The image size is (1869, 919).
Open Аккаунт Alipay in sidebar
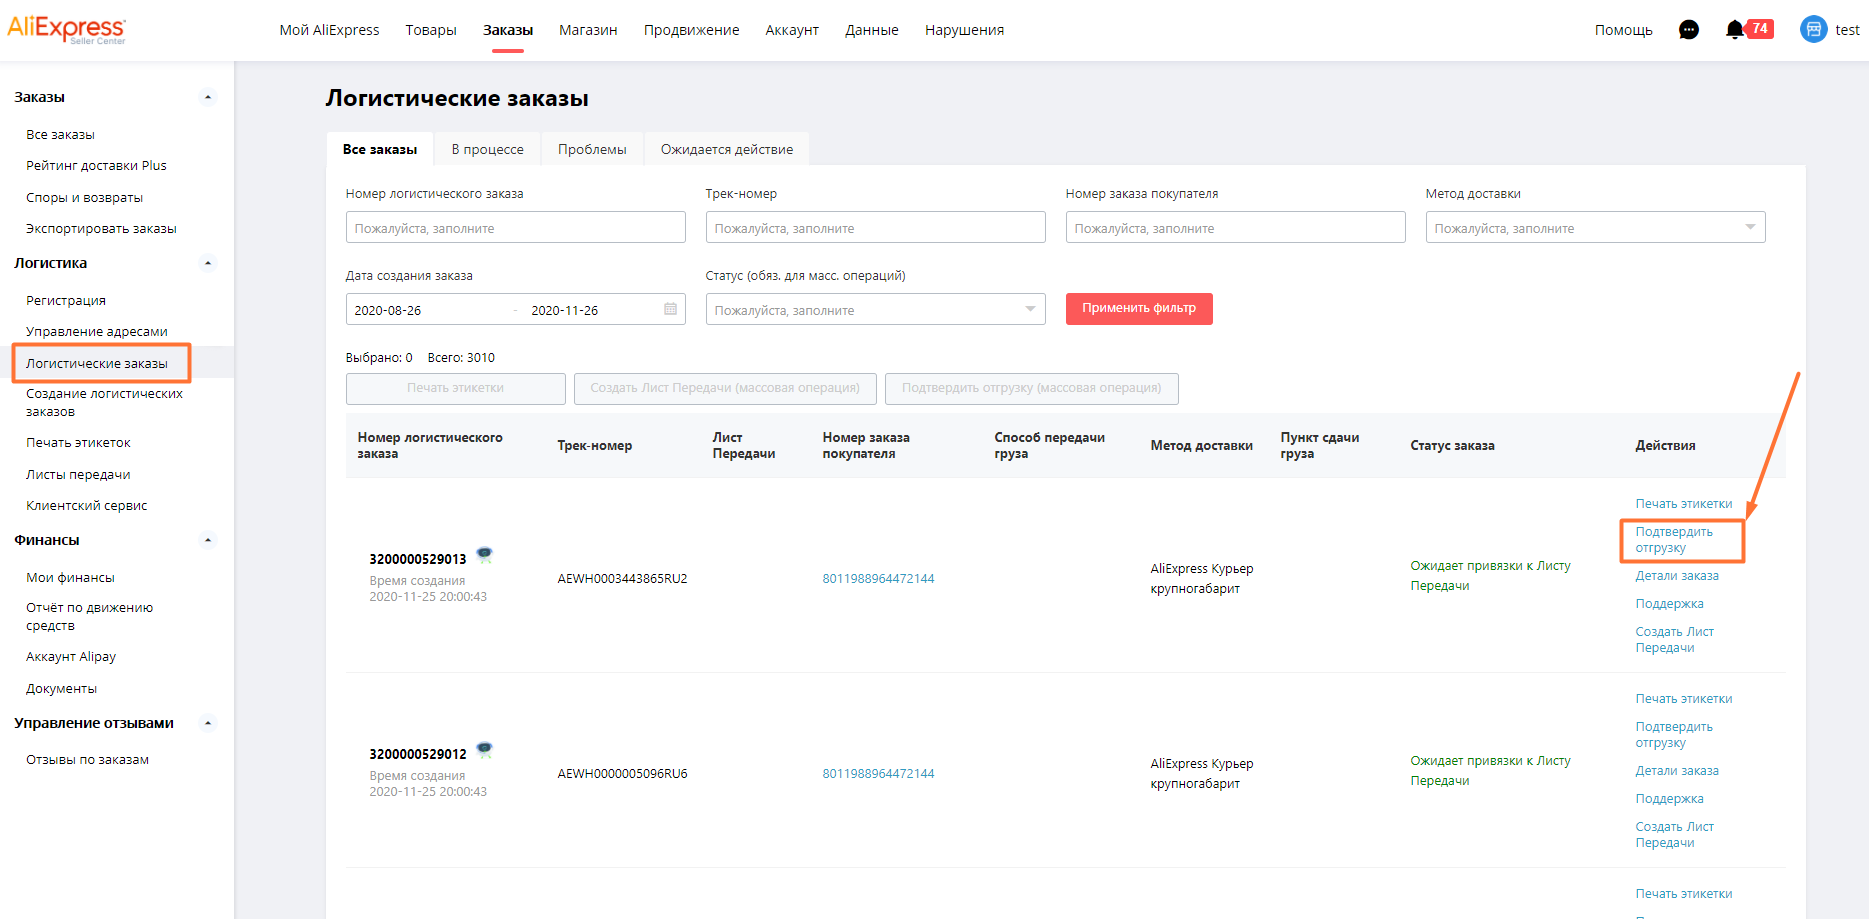71,656
